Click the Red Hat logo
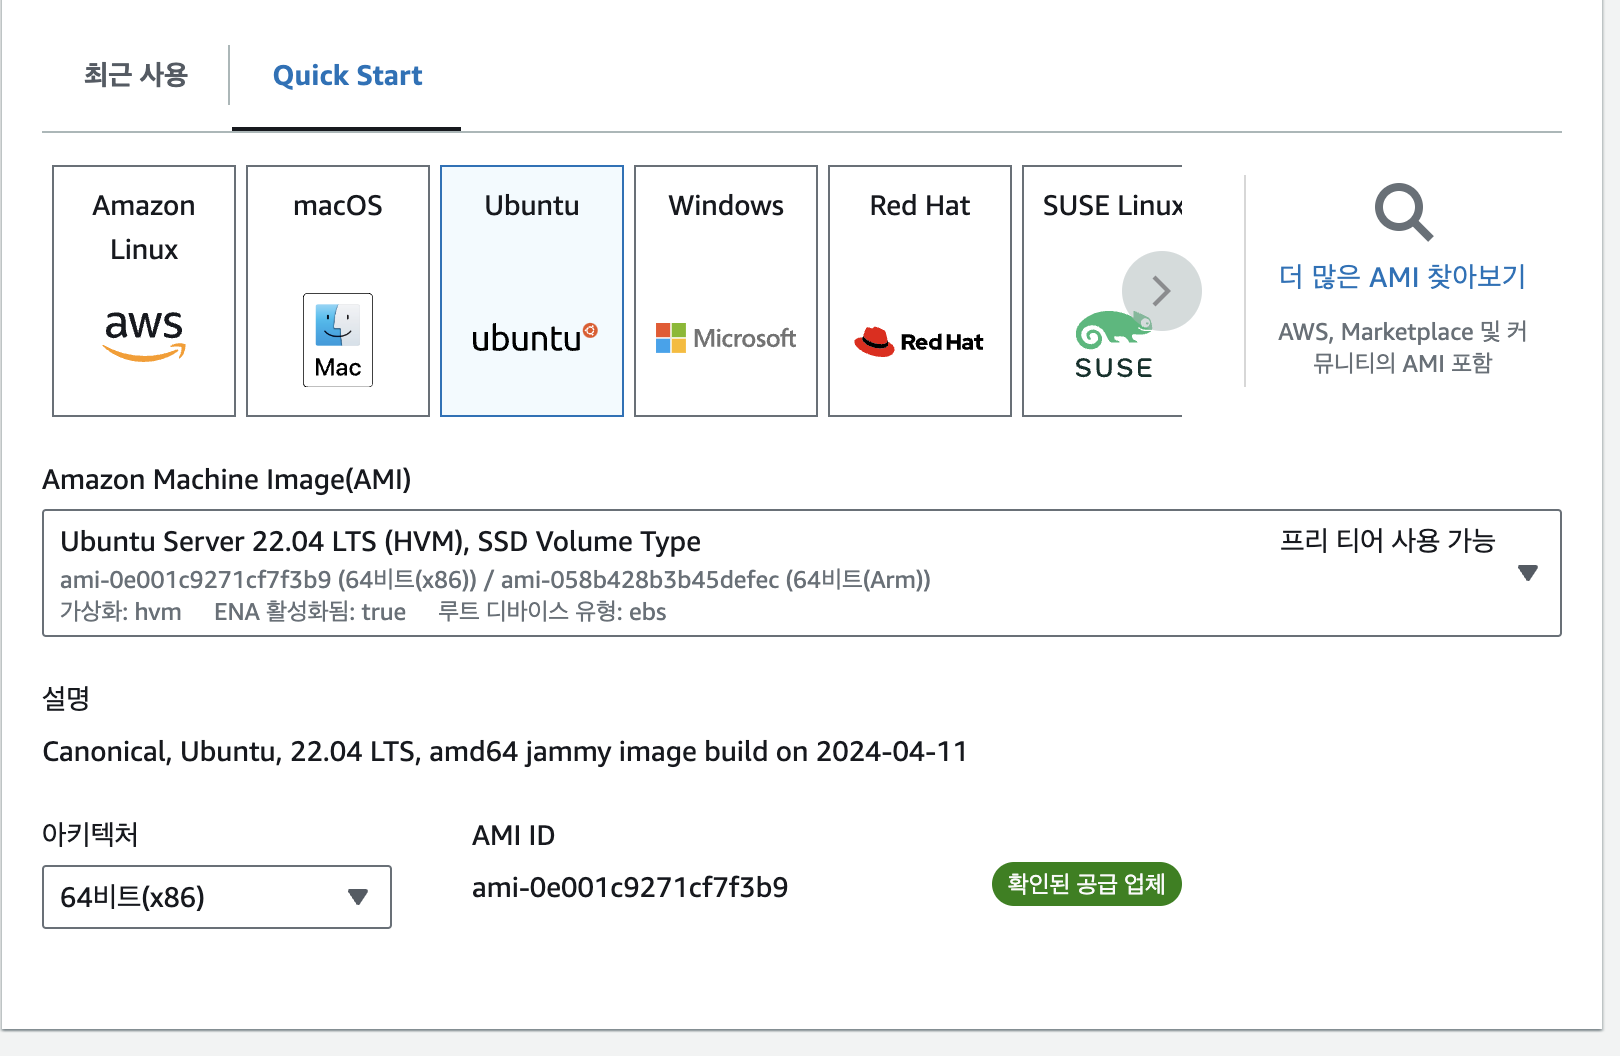This screenshot has width=1620, height=1056. pyautogui.click(x=919, y=342)
